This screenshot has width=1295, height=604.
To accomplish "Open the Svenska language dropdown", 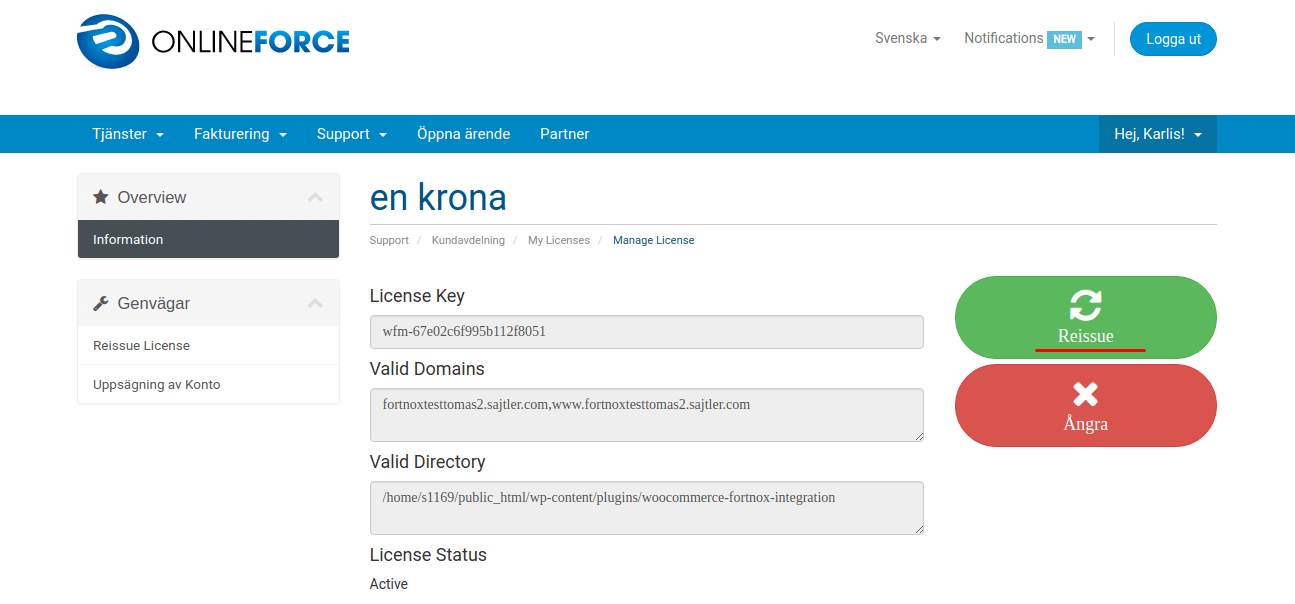I will click(908, 39).
